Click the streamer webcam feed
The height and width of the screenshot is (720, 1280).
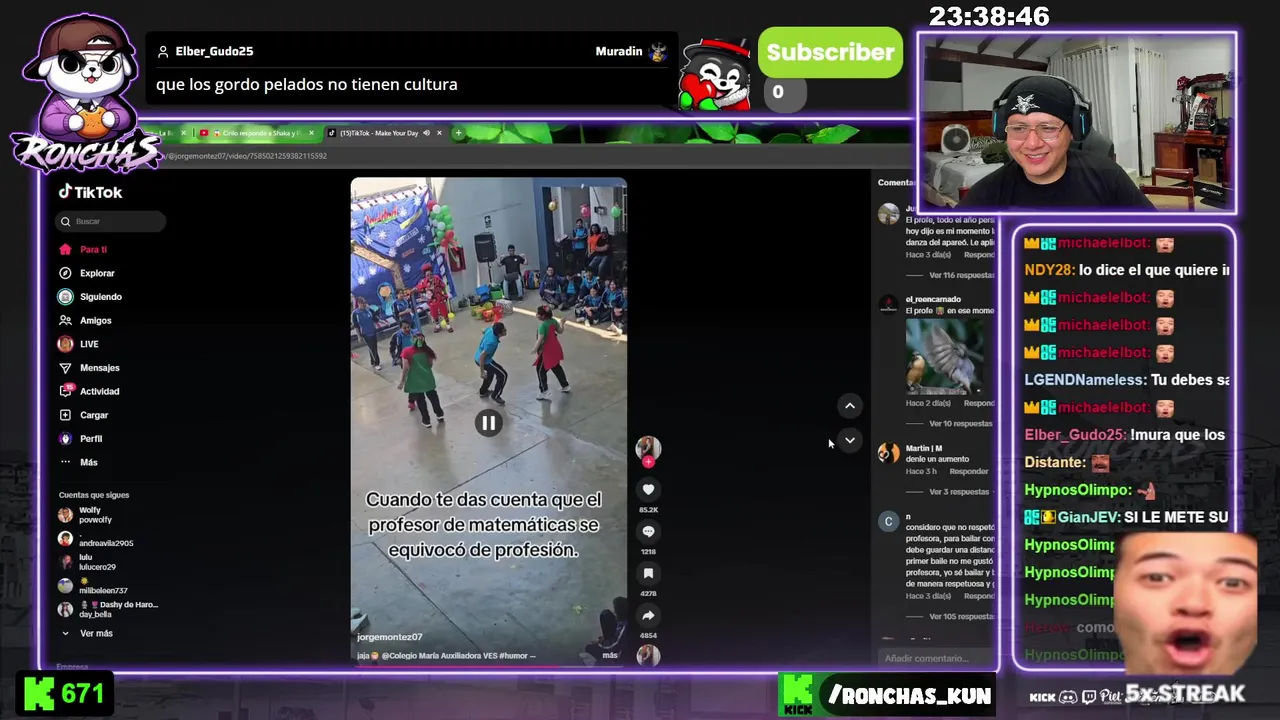click(1076, 122)
